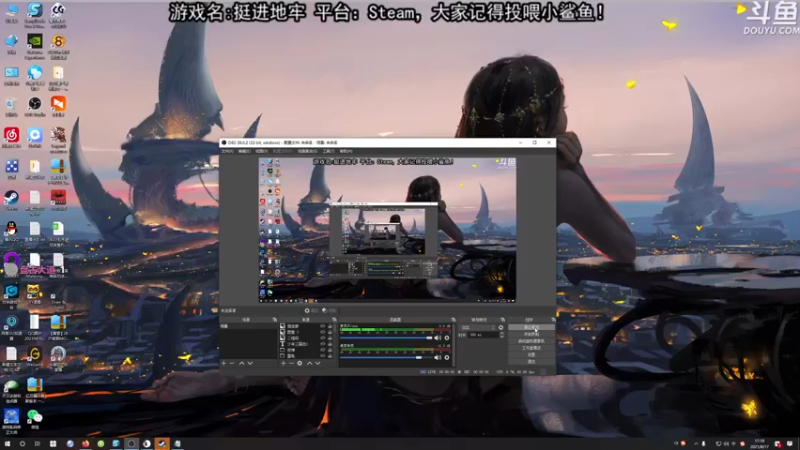Open Scene Collection menu in OBS

pos(307,151)
